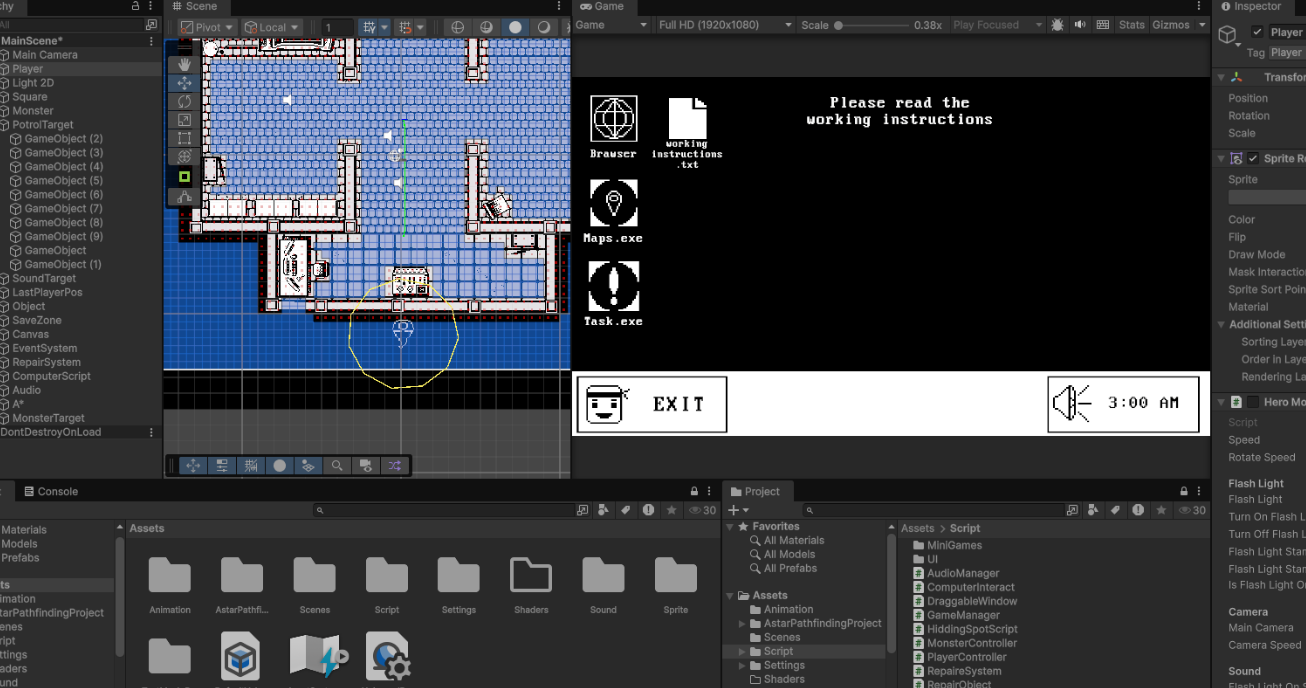Select GameObject (5) in Hierarchy
1306x688 pixels.
(x=63, y=181)
